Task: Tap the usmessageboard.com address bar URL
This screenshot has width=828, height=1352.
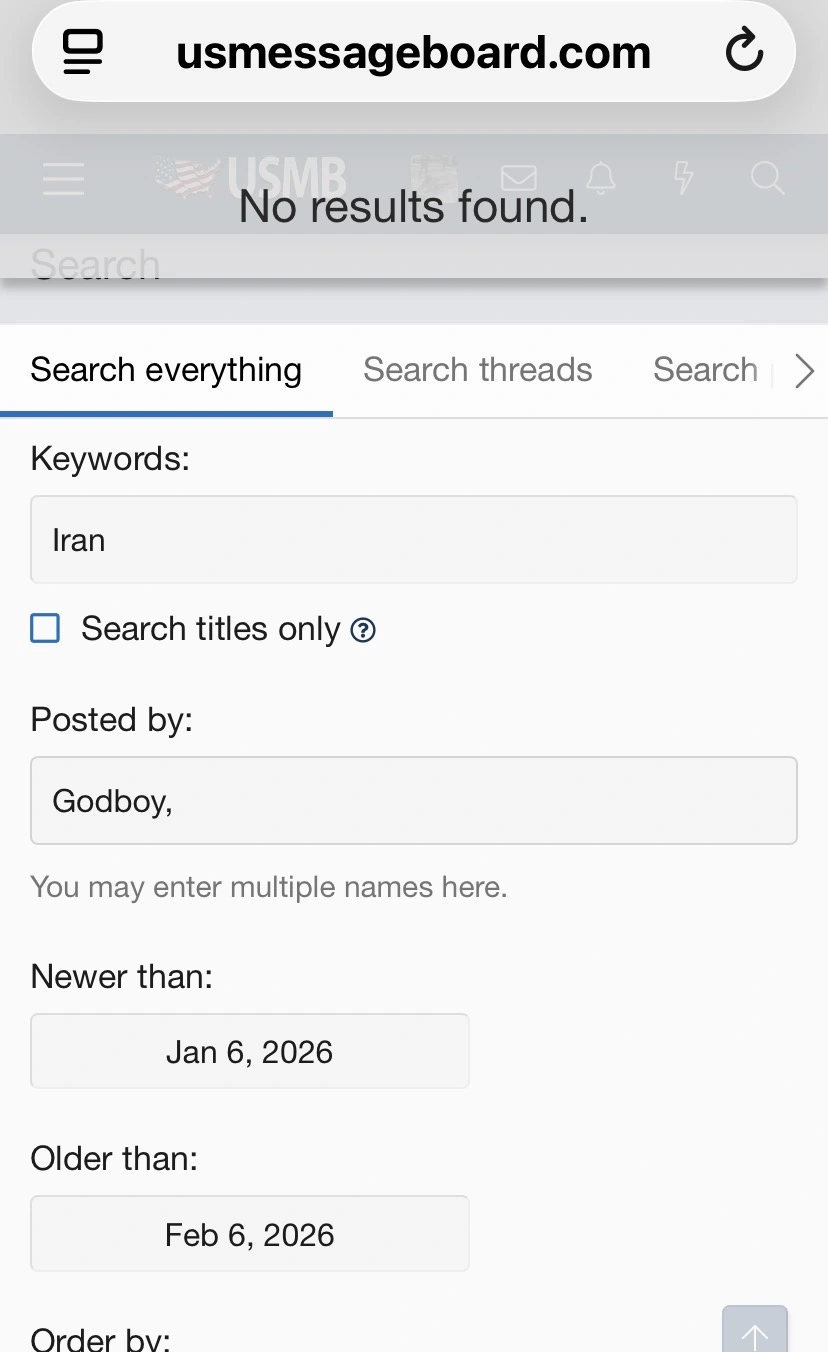Action: click(x=413, y=52)
